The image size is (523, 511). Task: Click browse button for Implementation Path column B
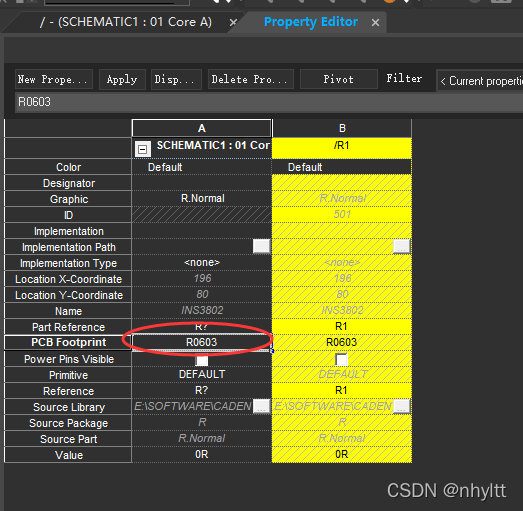click(402, 247)
